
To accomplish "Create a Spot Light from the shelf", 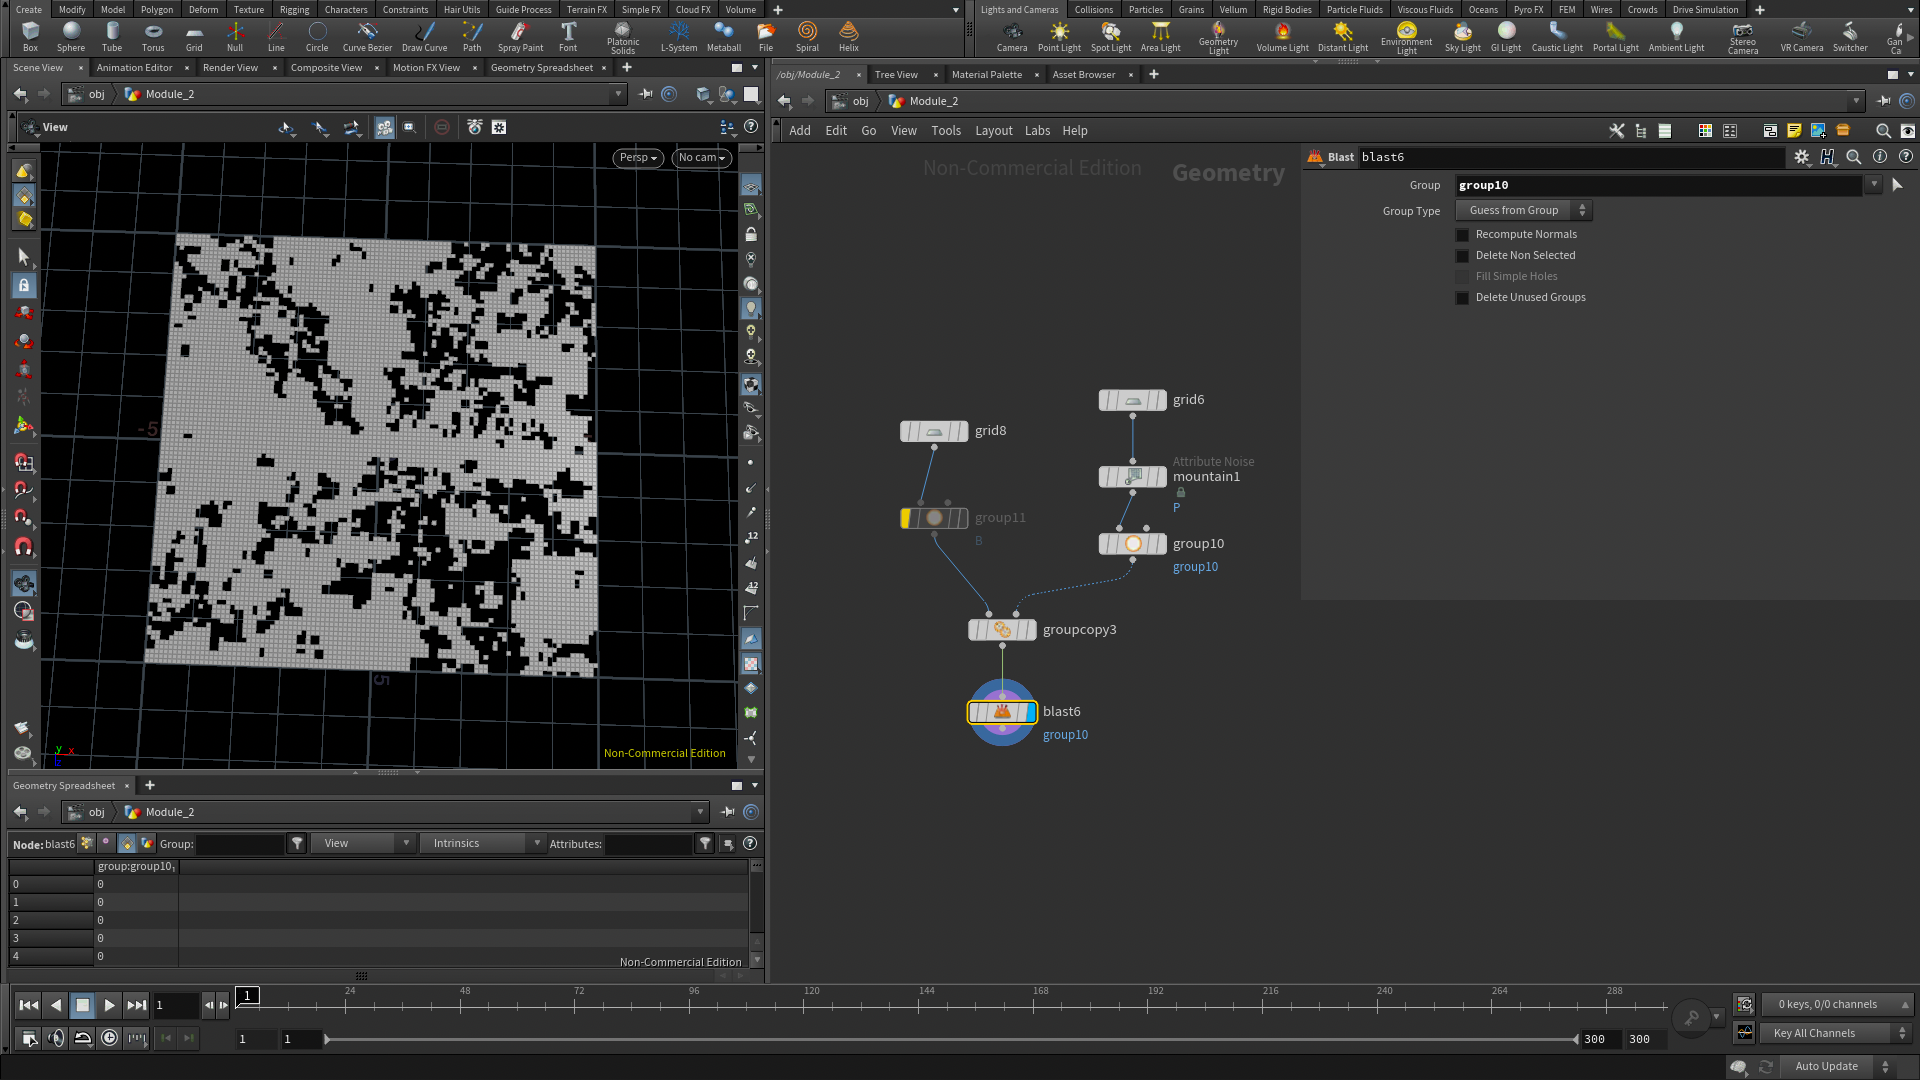I will coord(1110,36).
